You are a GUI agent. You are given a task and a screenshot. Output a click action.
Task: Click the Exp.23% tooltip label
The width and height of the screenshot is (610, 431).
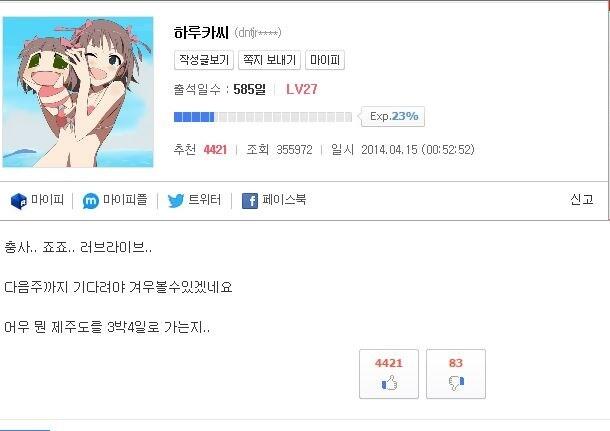pos(394,116)
